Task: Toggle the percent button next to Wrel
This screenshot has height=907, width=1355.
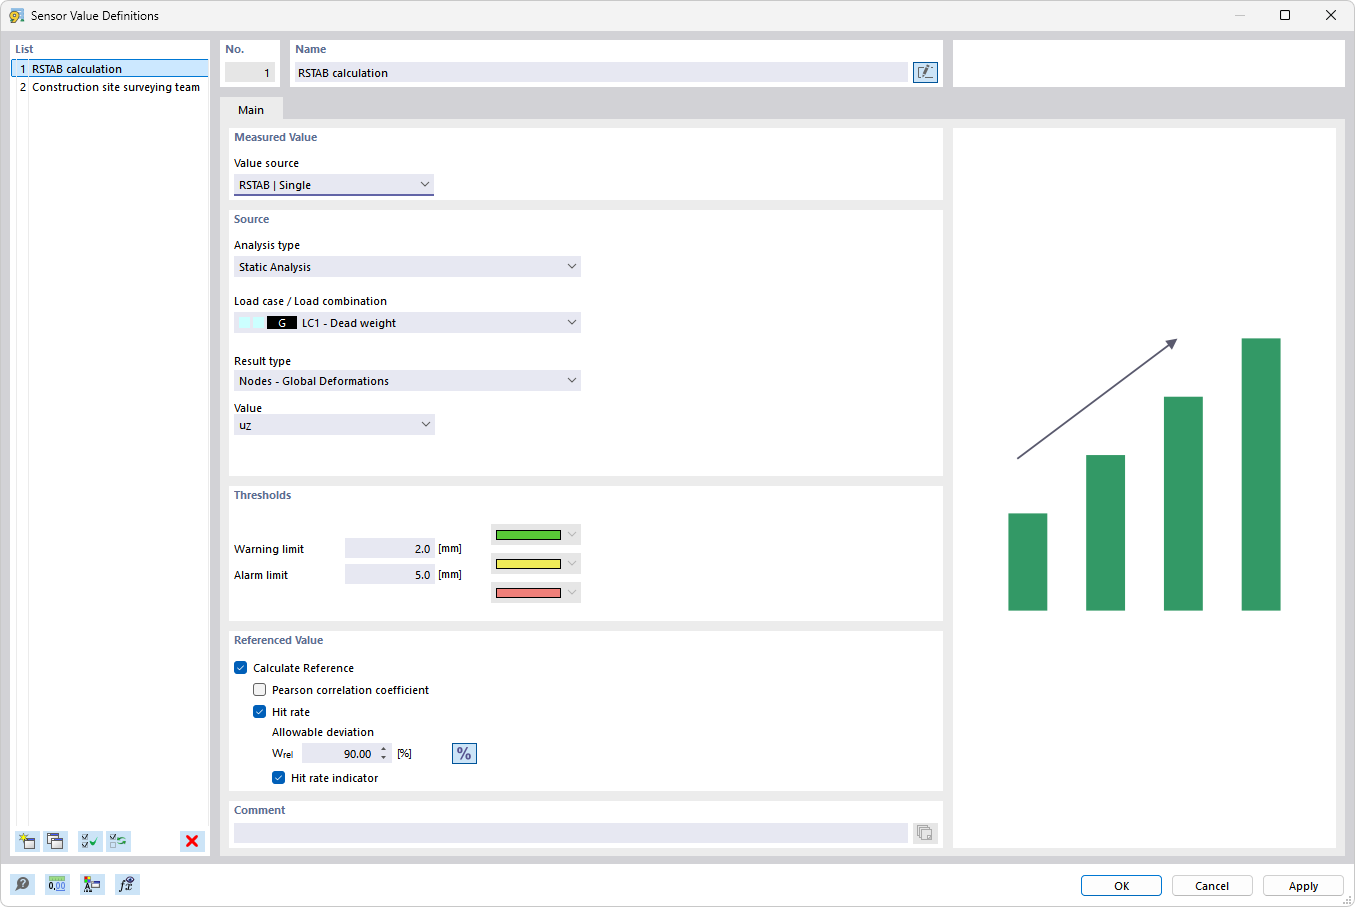Action: [464, 753]
